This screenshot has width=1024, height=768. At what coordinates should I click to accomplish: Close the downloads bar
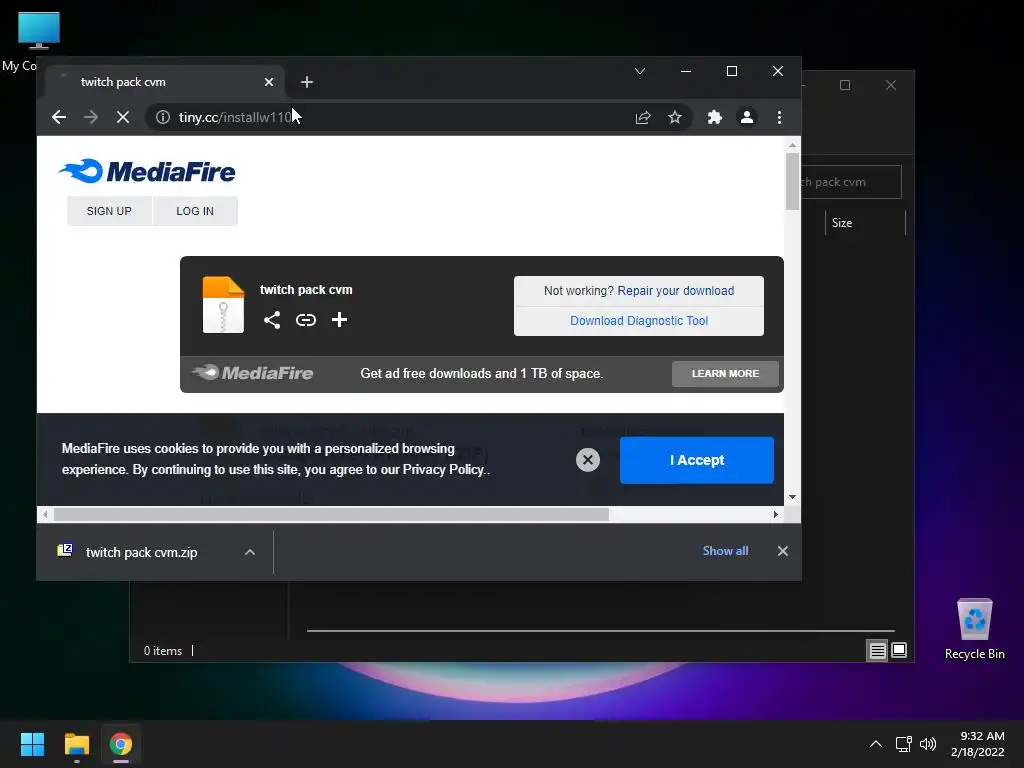coord(782,551)
